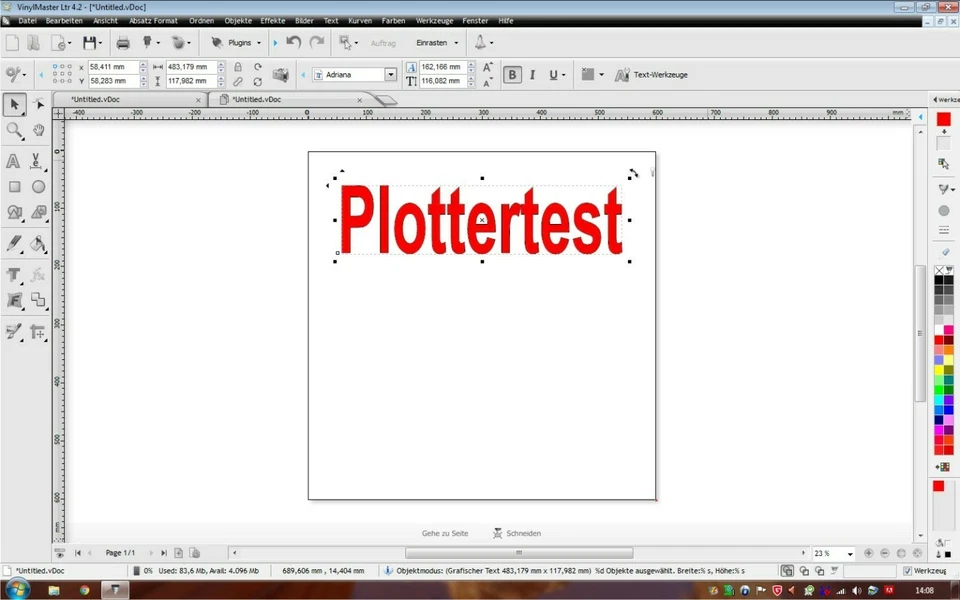Open VinylMaster from the Windows taskbar

(x=113, y=590)
